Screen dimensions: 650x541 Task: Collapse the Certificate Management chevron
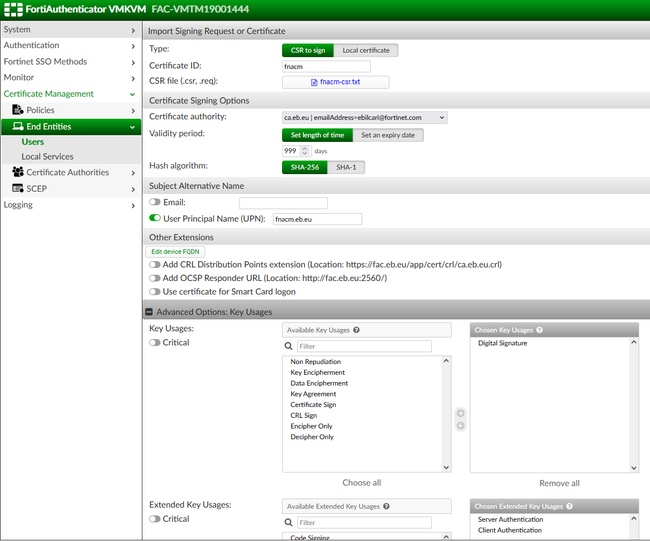133,95
